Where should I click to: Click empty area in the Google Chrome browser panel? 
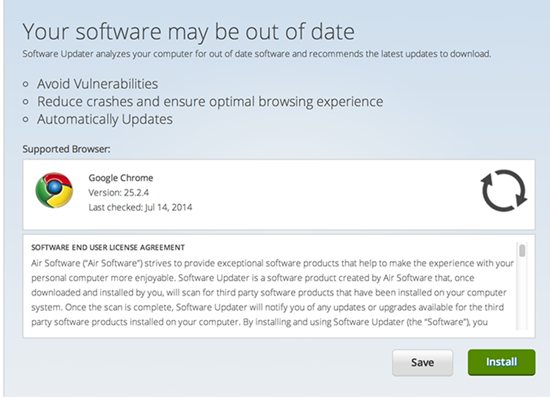pyautogui.click(x=316, y=195)
